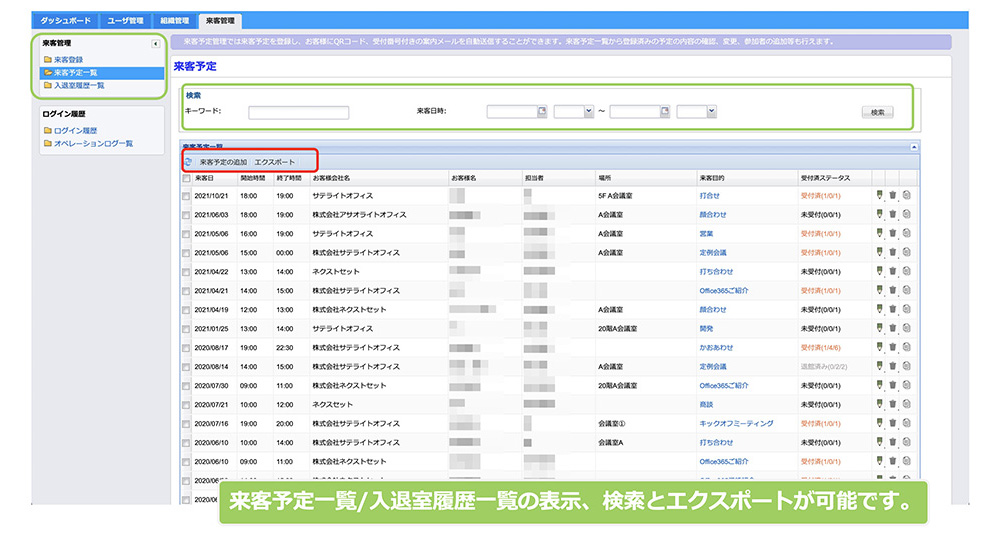This screenshot has height=543, width=1000.
Task: Refresh the visitor schedule list
Action: (188, 162)
